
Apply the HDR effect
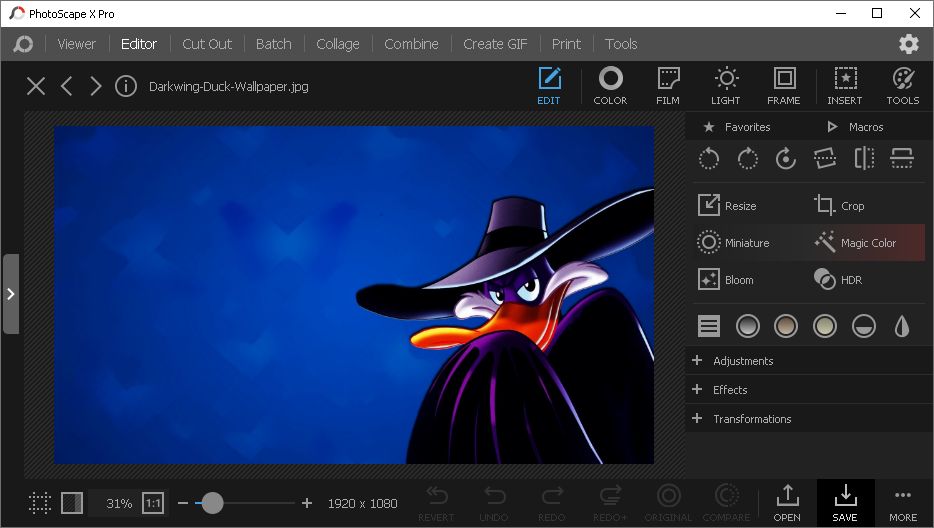[838, 279]
